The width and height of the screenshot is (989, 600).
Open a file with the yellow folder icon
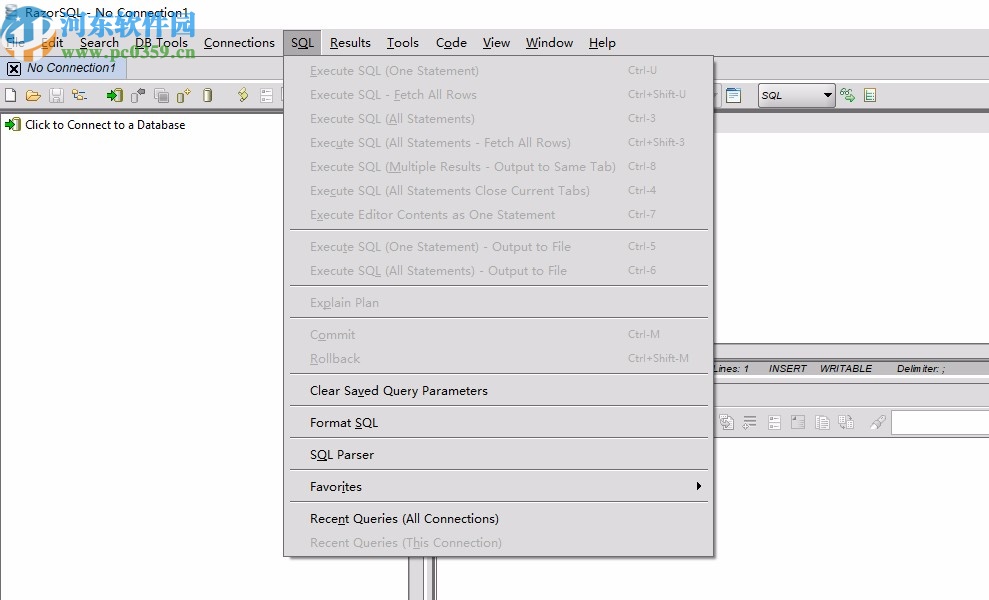click(33, 95)
